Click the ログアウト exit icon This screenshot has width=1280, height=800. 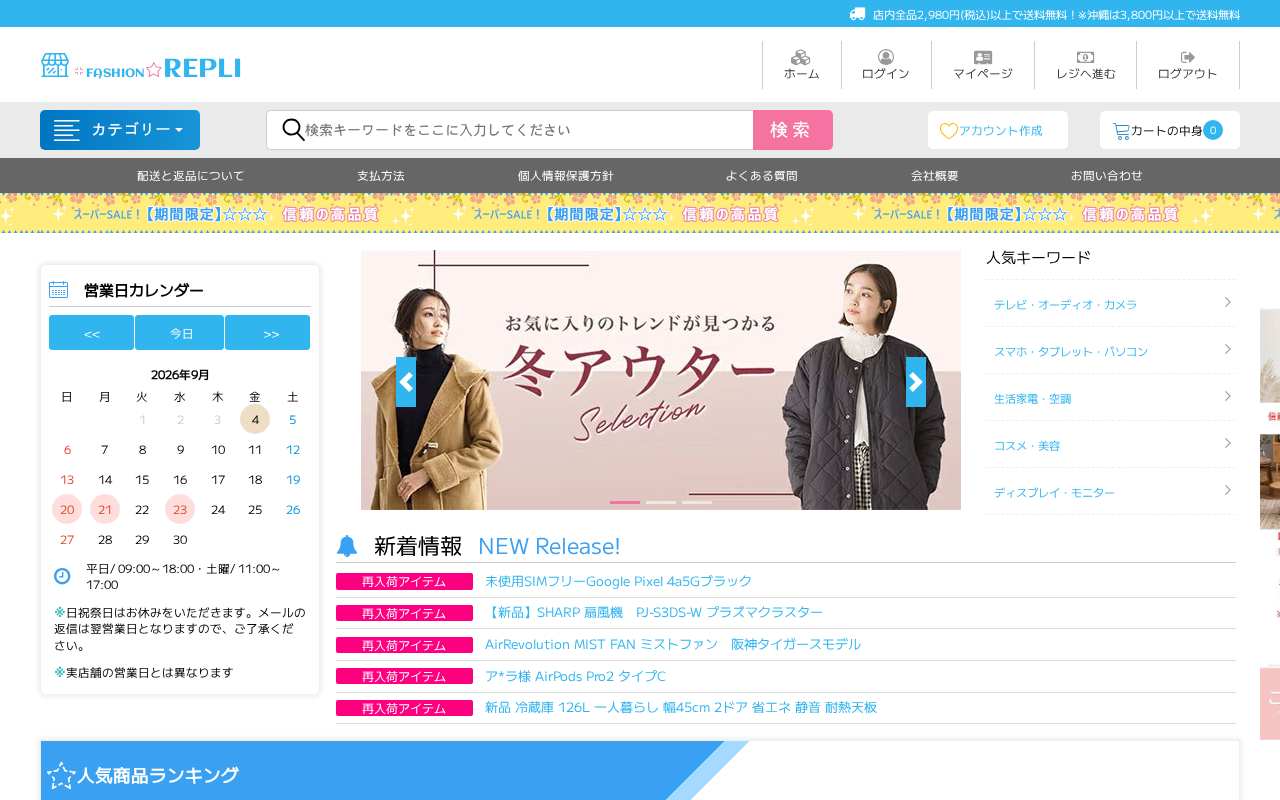[x=1188, y=58]
